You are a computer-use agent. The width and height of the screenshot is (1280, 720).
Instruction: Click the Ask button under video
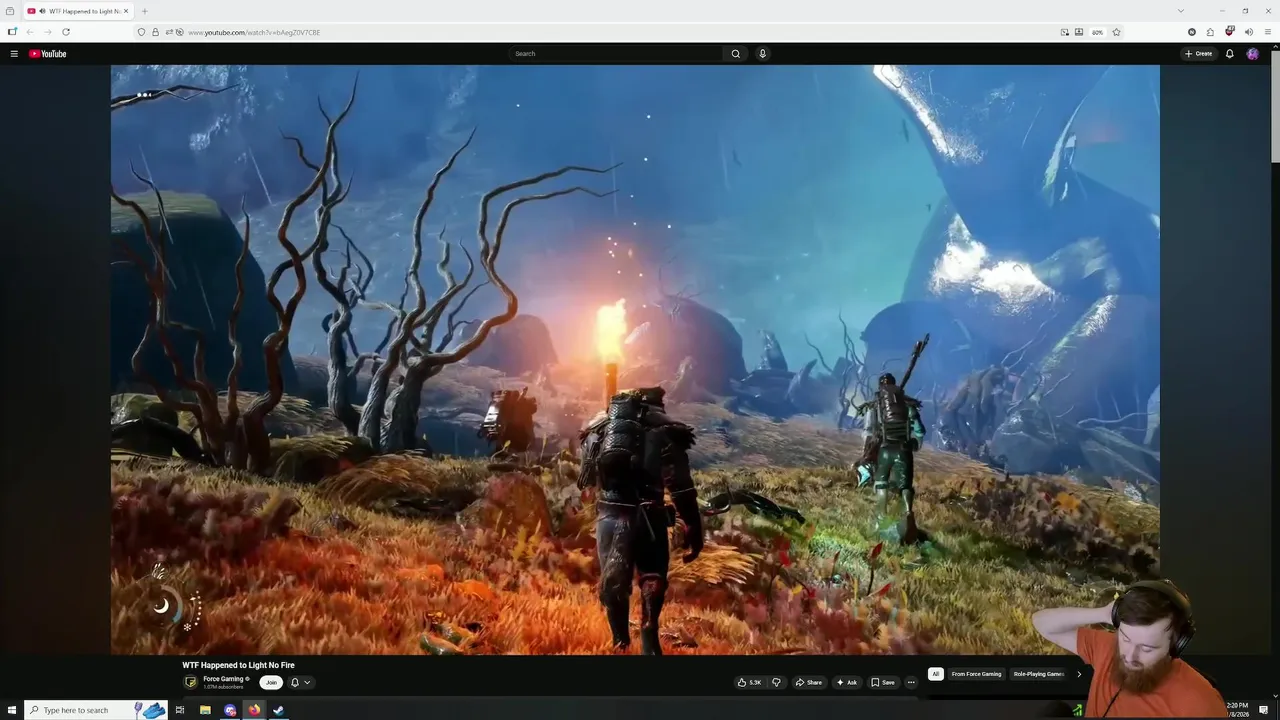847,683
